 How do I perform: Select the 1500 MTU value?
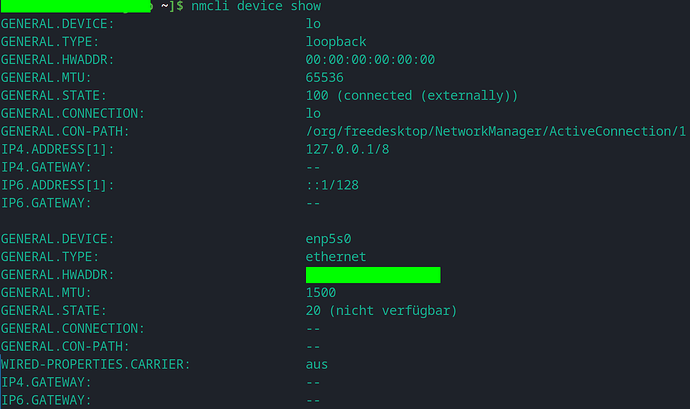click(x=321, y=292)
